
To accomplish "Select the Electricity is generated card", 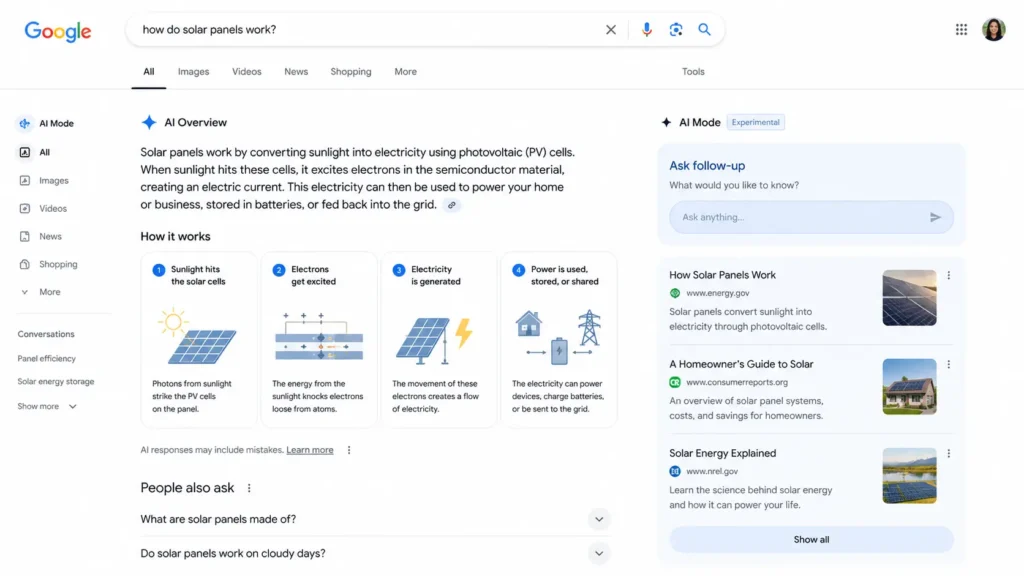I will point(439,340).
